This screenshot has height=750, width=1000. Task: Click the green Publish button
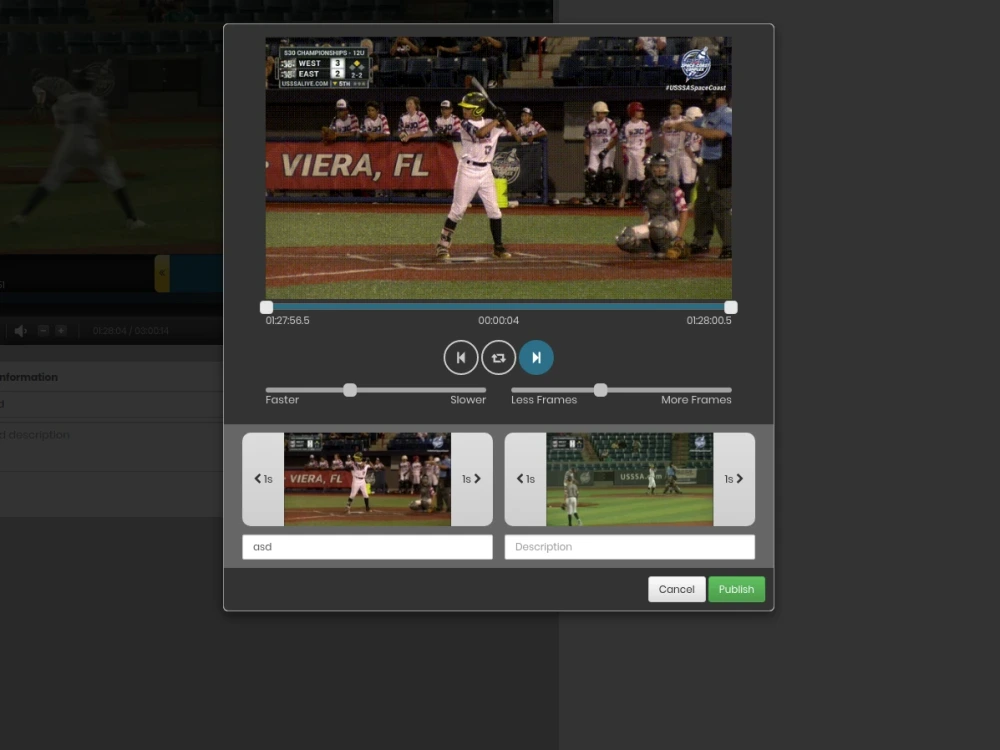coord(736,589)
